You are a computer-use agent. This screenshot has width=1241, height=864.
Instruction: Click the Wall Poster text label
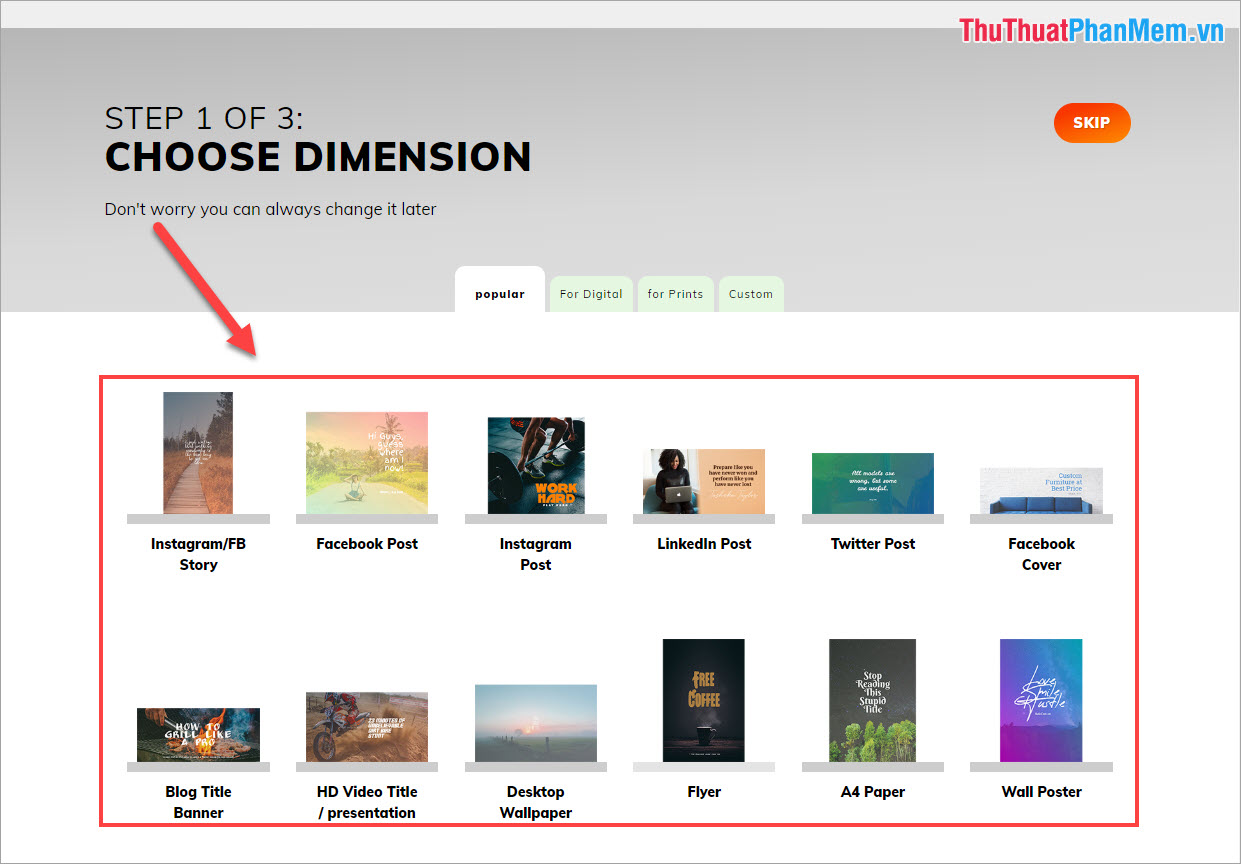point(1041,791)
